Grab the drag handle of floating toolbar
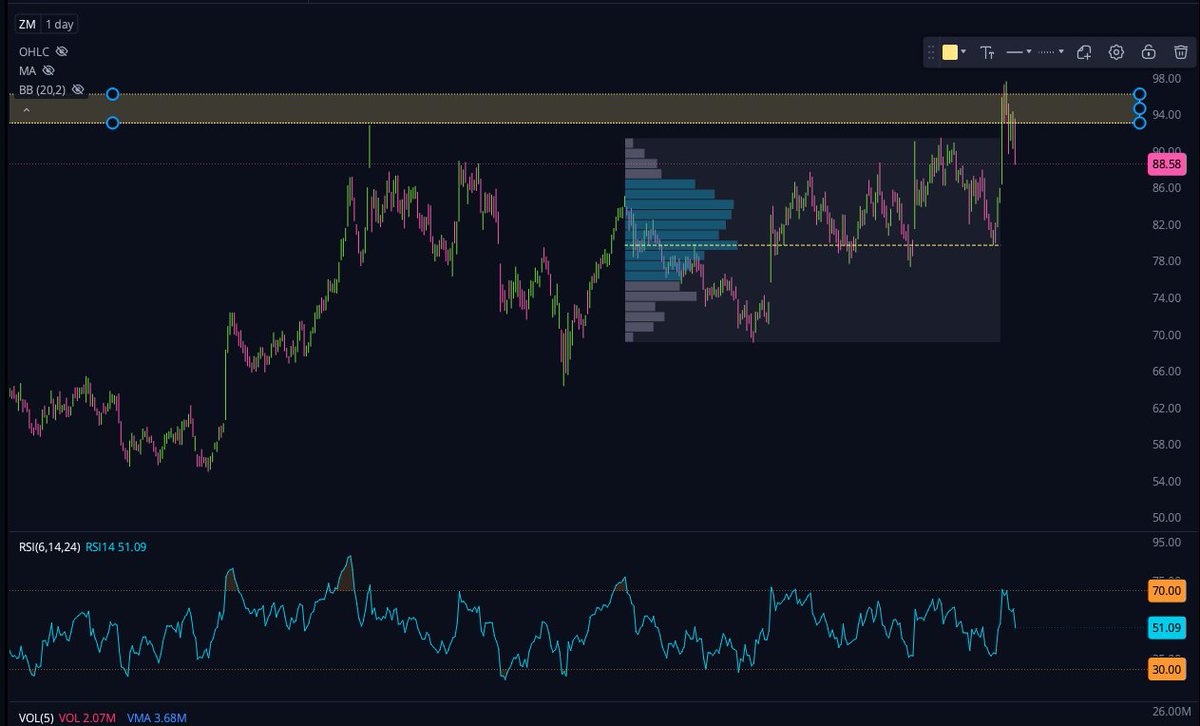The height and width of the screenshot is (726, 1200). click(932, 52)
